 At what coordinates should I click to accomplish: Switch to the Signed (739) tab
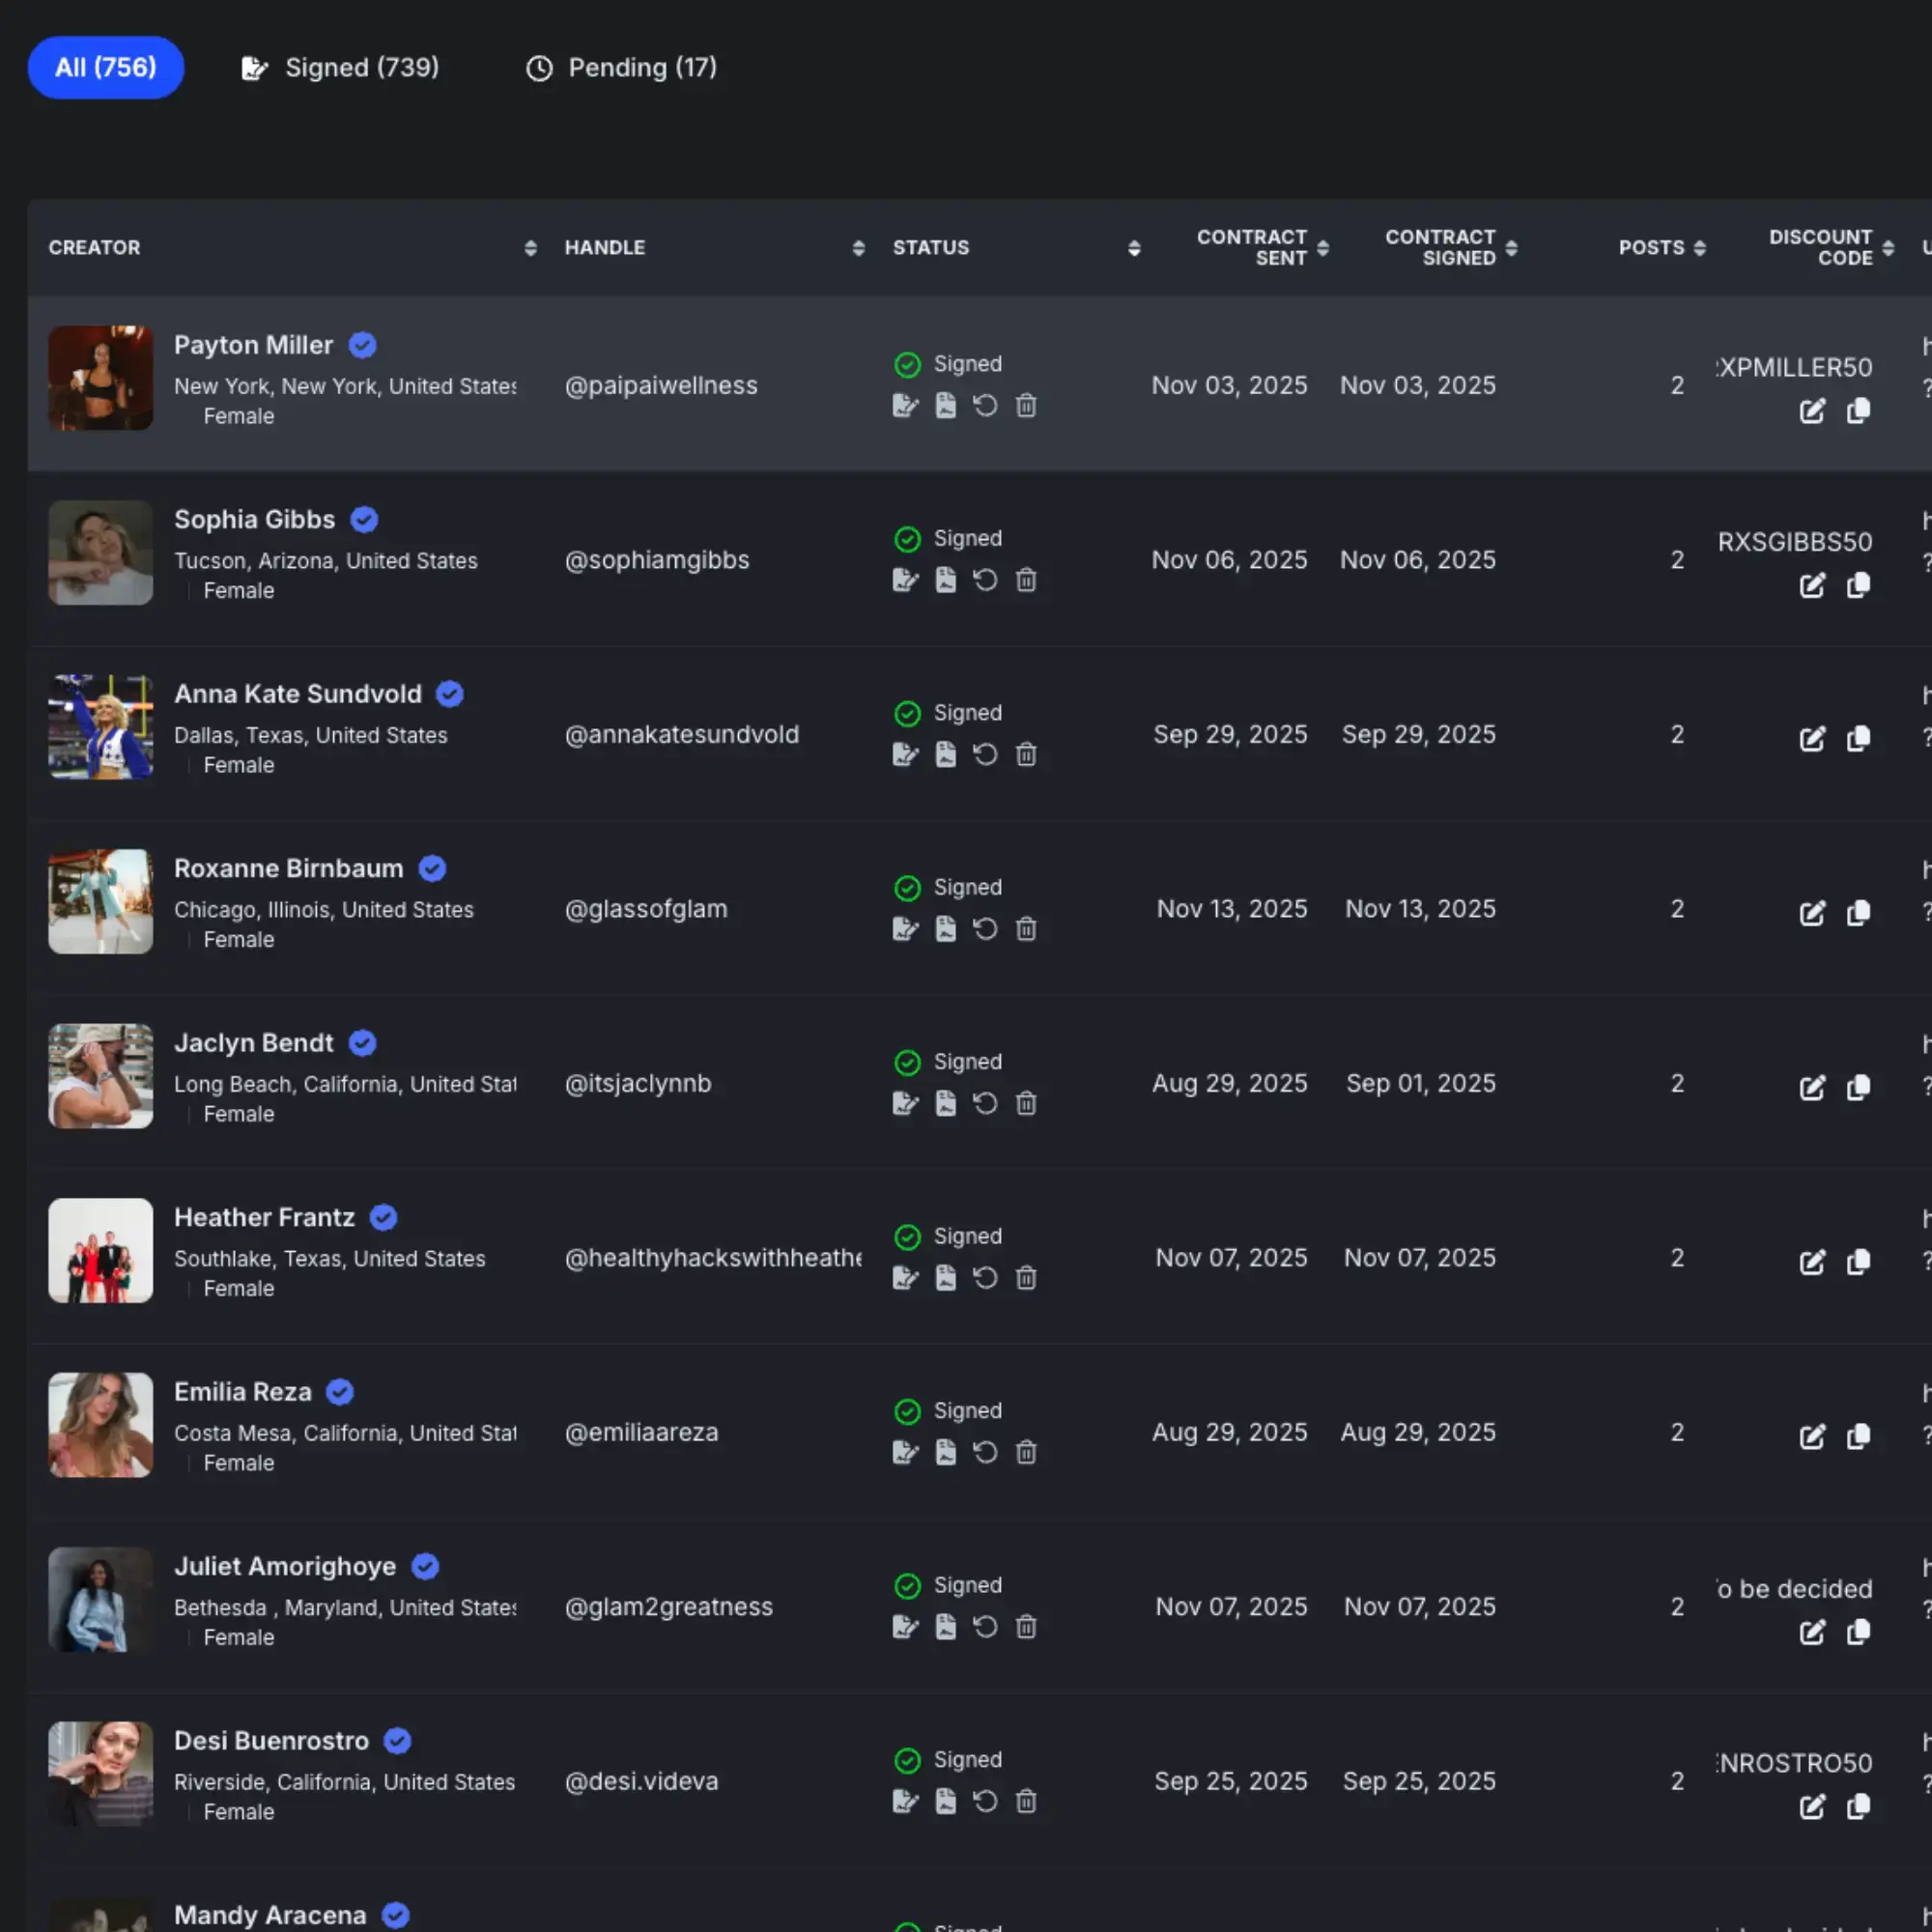click(341, 68)
